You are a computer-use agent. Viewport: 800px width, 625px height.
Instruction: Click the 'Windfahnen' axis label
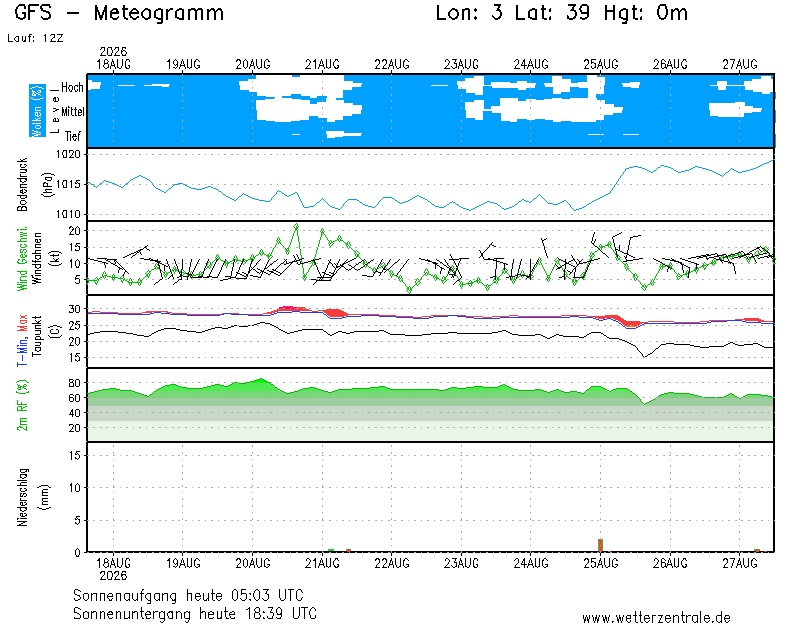point(37,258)
